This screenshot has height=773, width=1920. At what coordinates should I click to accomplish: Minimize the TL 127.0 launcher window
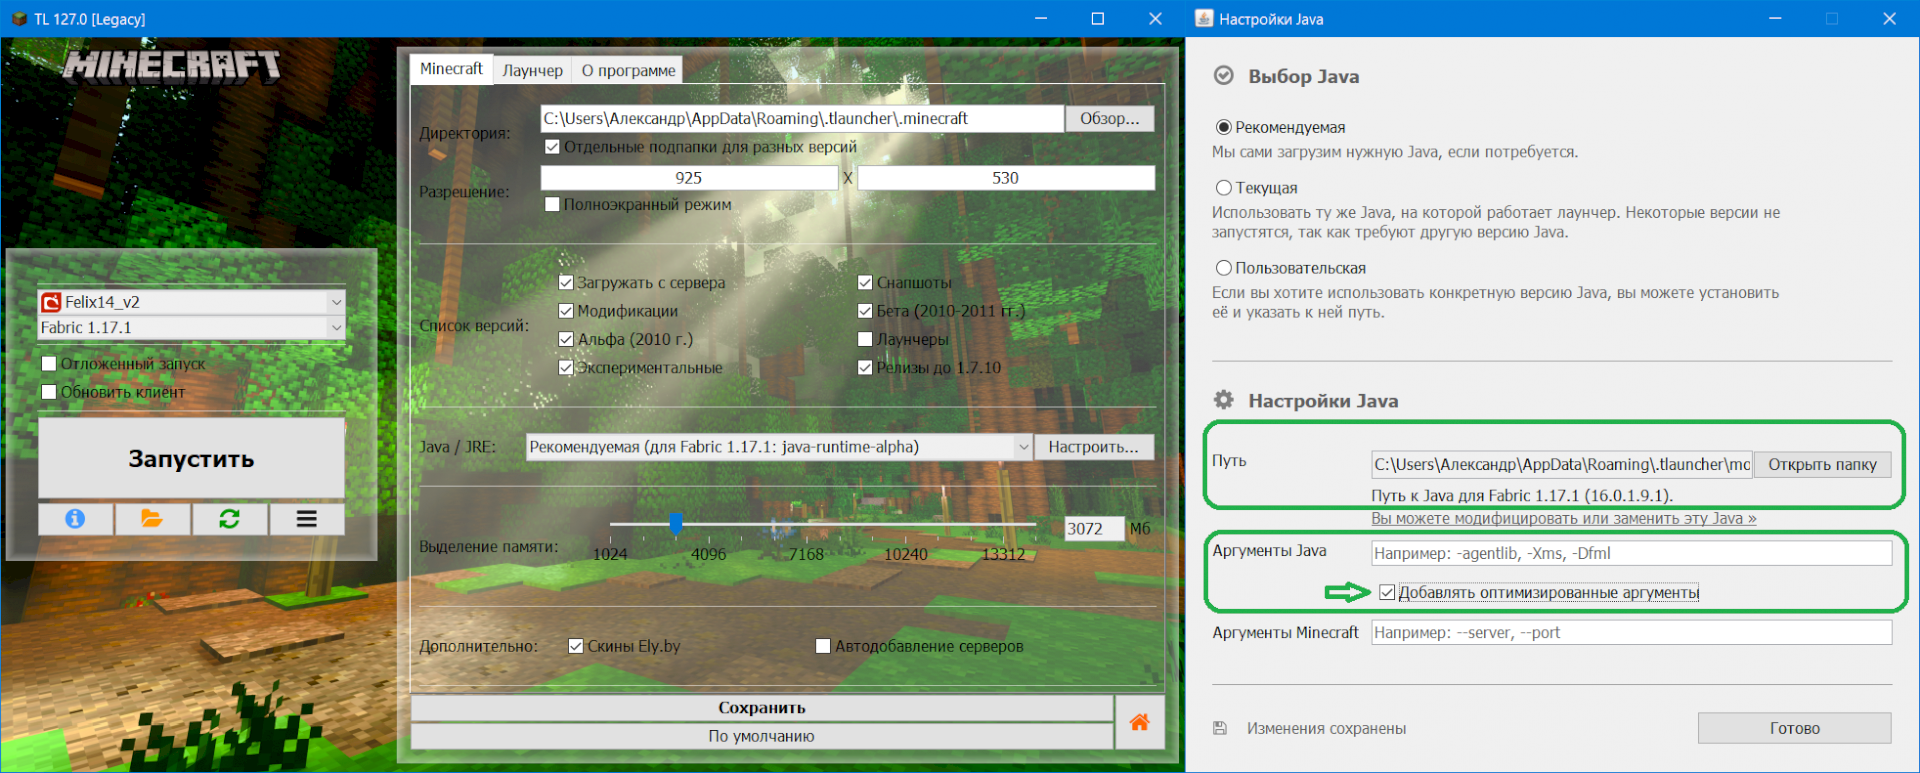[1041, 19]
